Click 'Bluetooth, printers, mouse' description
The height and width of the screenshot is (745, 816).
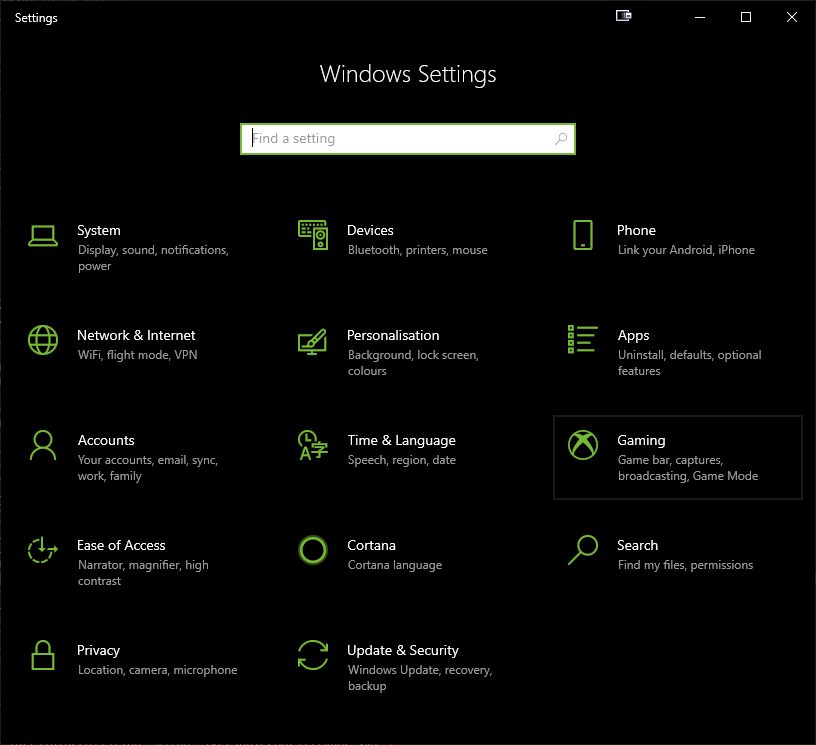(417, 250)
